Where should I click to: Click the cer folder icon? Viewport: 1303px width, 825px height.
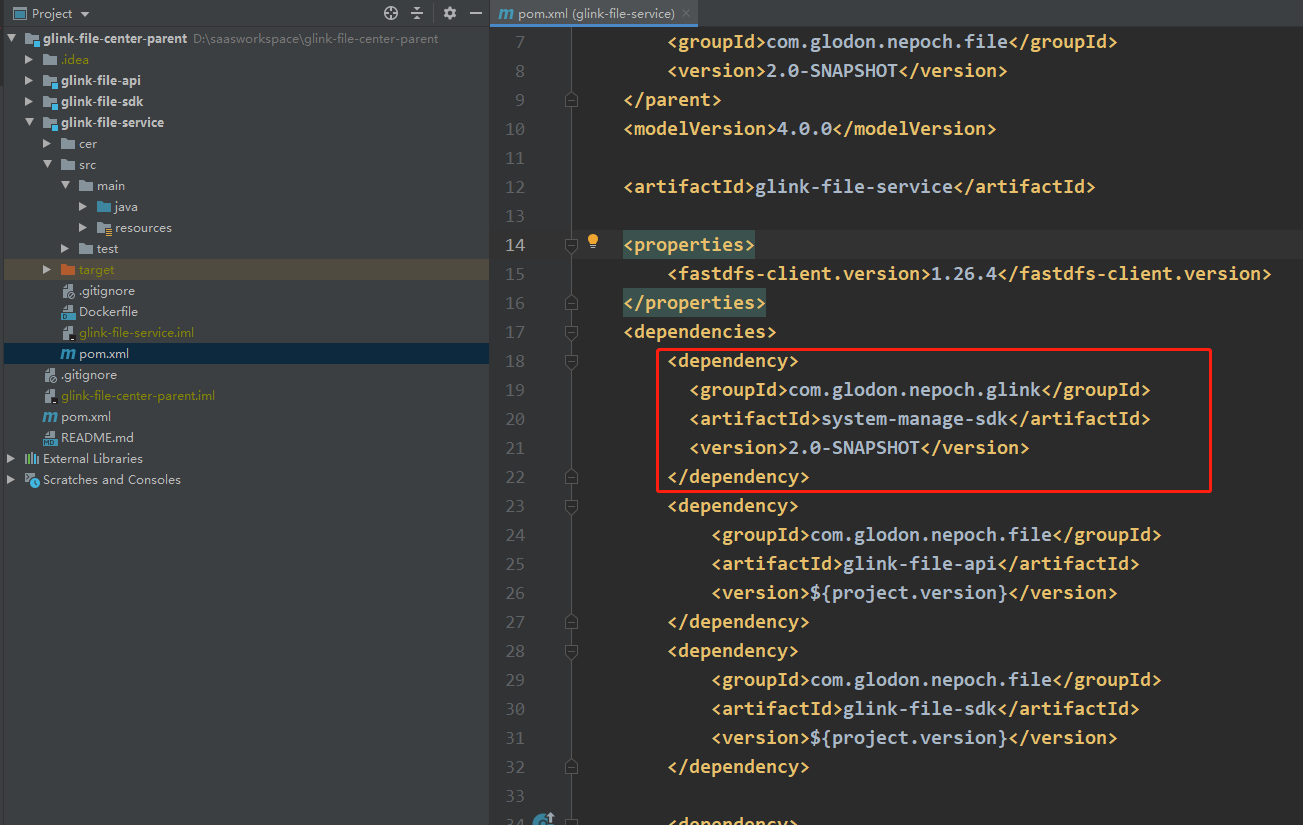pyautogui.click(x=68, y=143)
